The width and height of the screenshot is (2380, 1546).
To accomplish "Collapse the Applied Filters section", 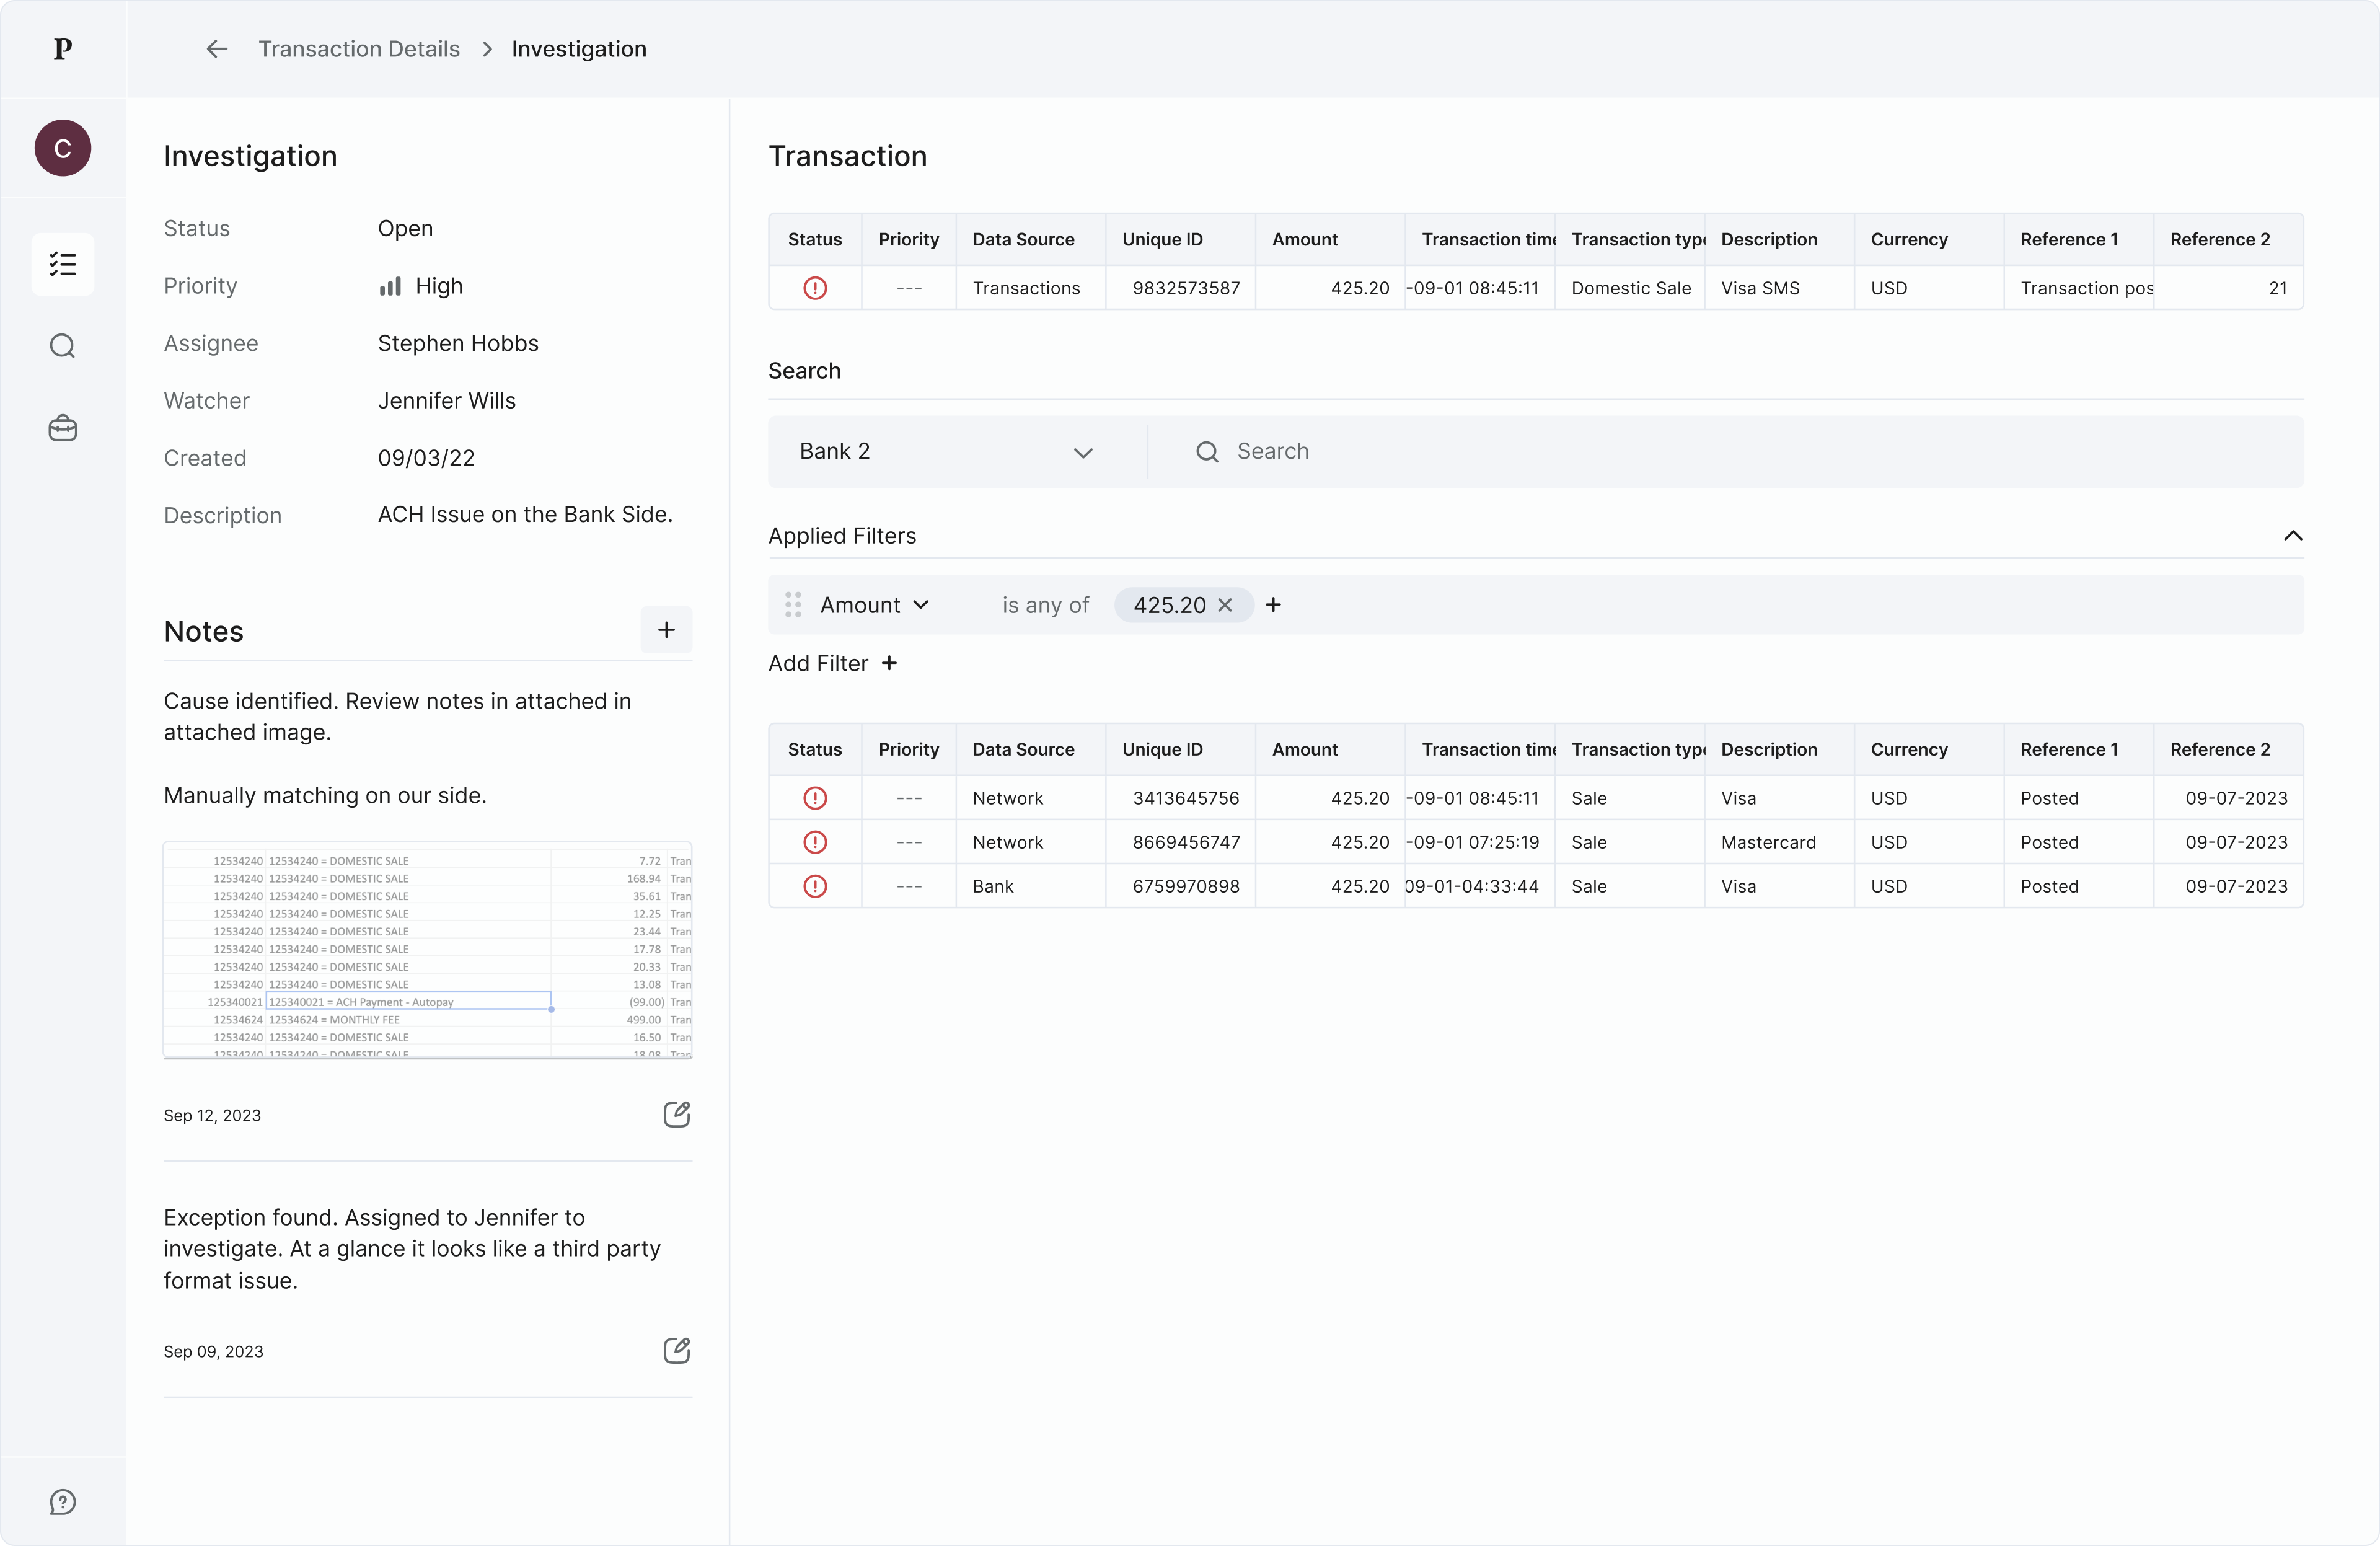I will click(2292, 536).
